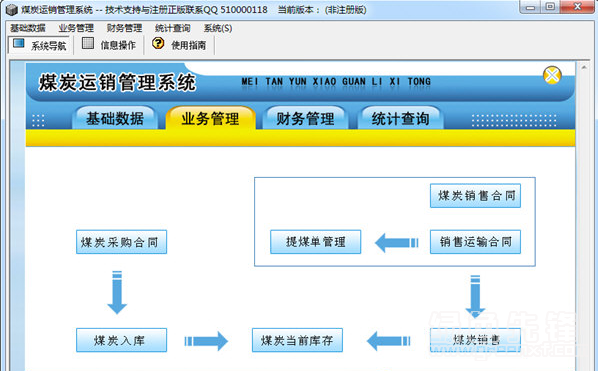Click the 系统导航 monitor icon

click(19, 43)
